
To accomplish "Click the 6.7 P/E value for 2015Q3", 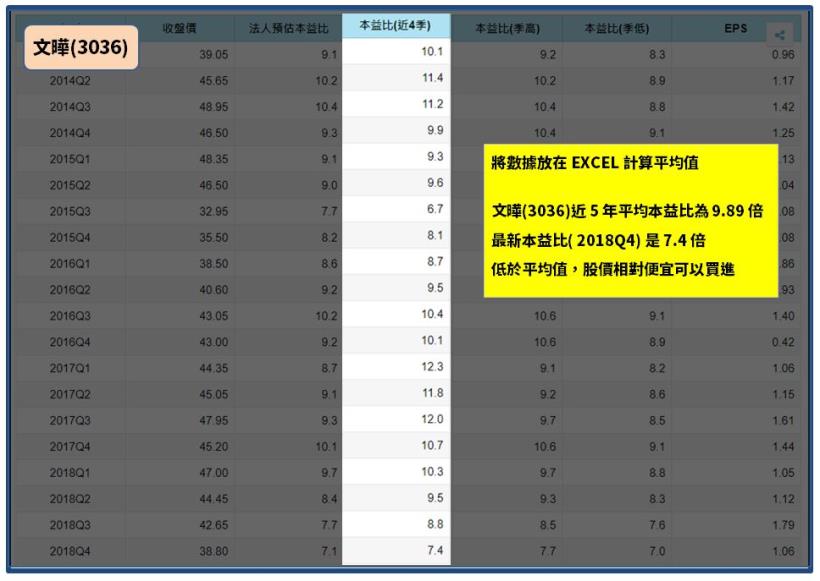I will (435, 209).
